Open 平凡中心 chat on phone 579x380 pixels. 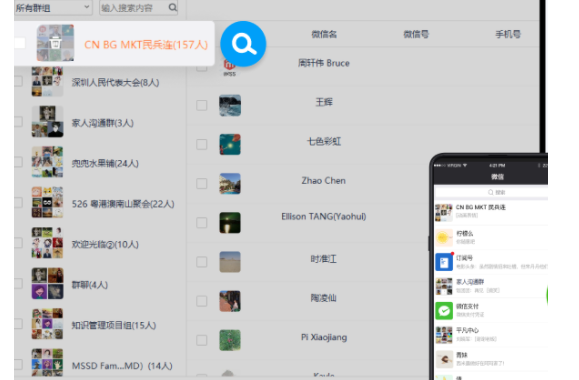(491, 335)
